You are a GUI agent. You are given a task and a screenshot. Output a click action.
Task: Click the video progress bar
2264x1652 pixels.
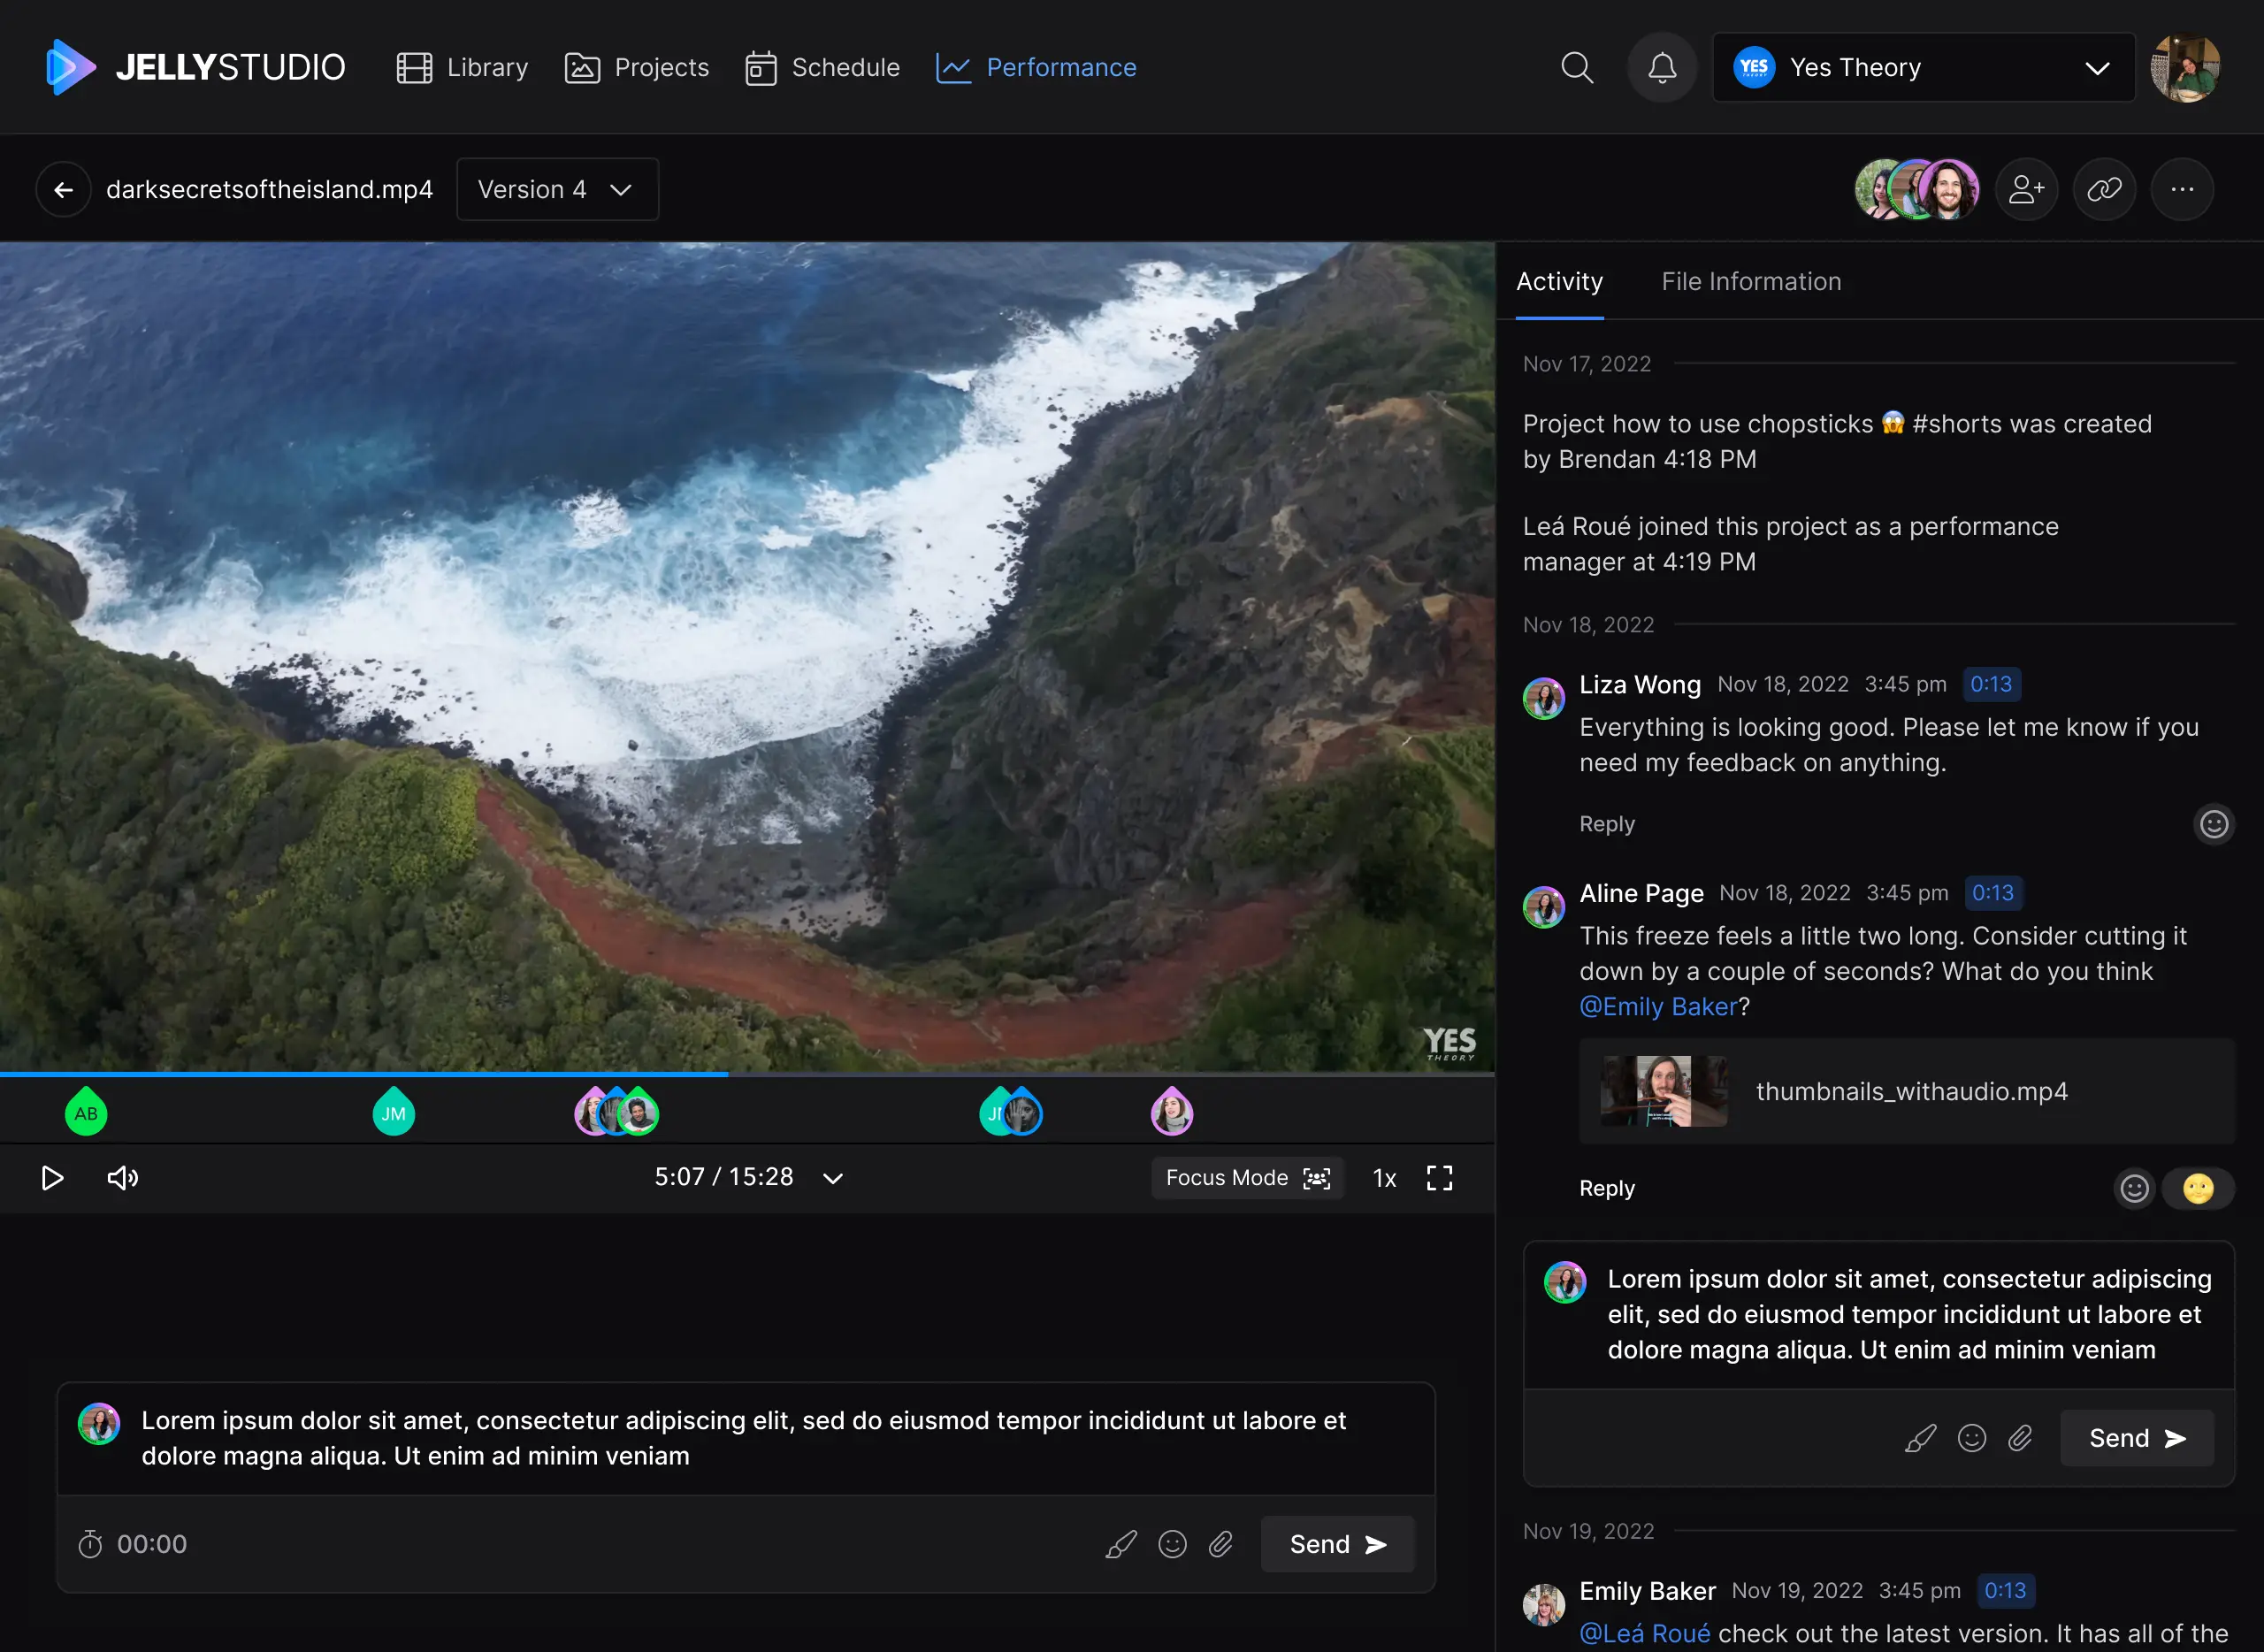click(x=747, y=1074)
